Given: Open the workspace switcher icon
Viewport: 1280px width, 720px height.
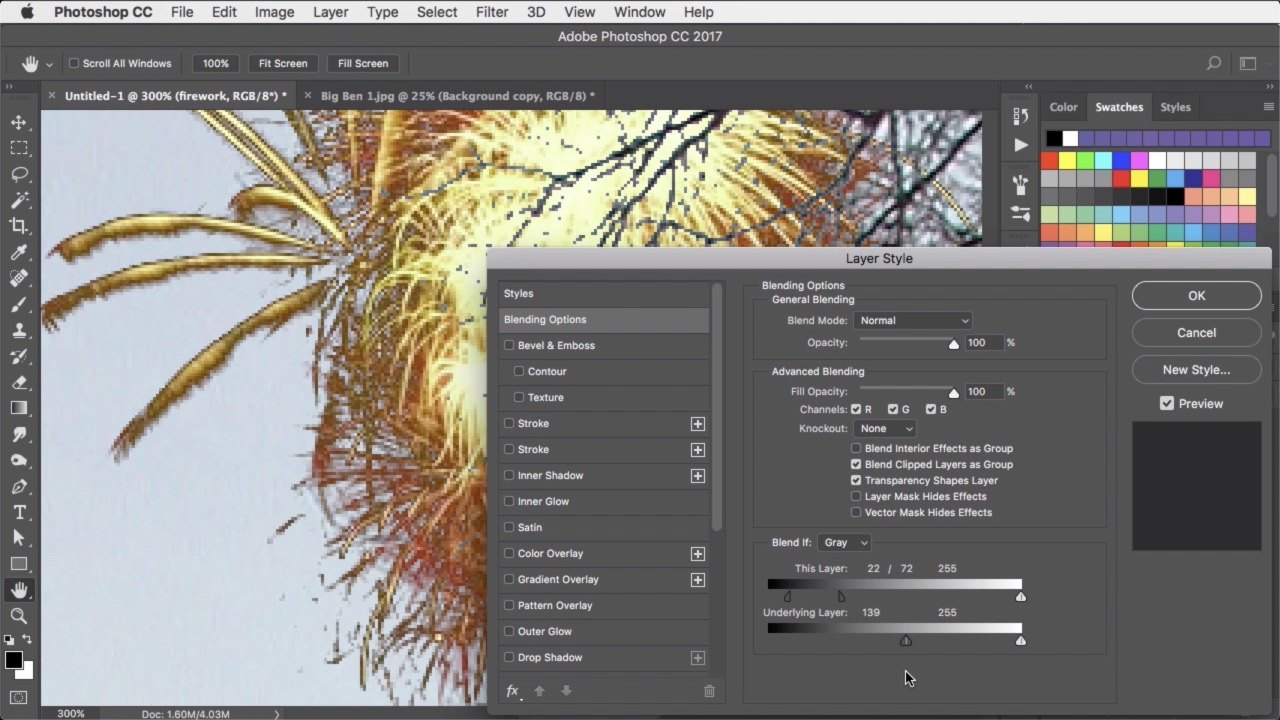Looking at the screenshot, I should (1248, 63).
